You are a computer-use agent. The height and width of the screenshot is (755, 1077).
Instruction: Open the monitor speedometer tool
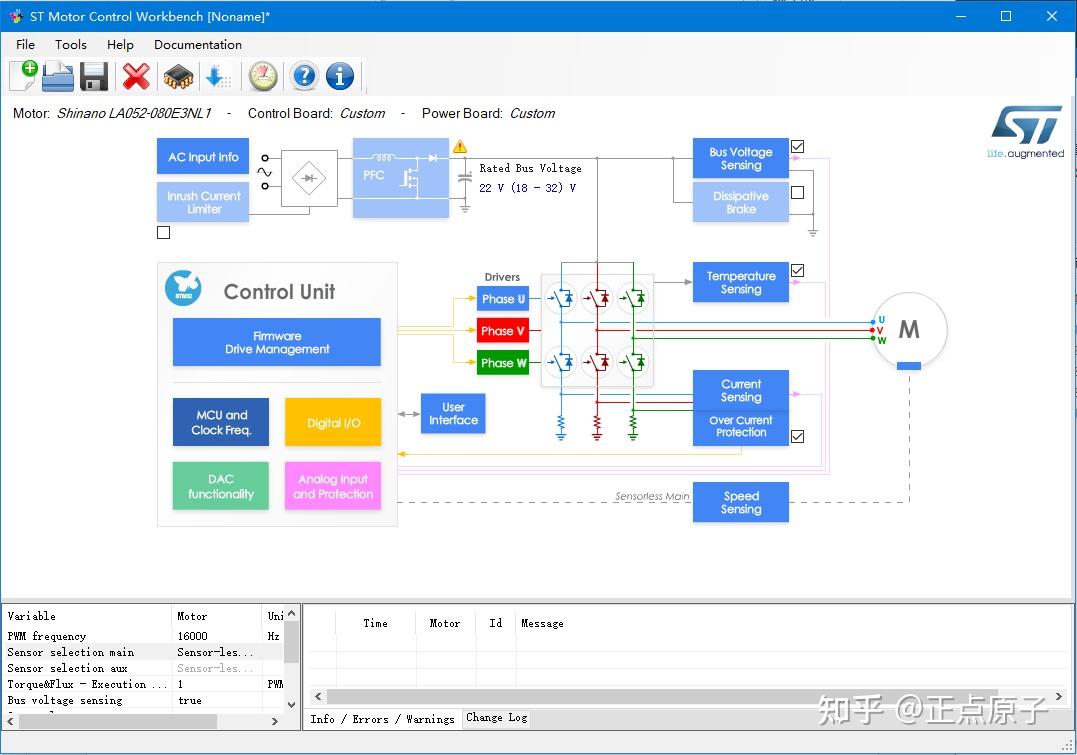tap(262, 76)
